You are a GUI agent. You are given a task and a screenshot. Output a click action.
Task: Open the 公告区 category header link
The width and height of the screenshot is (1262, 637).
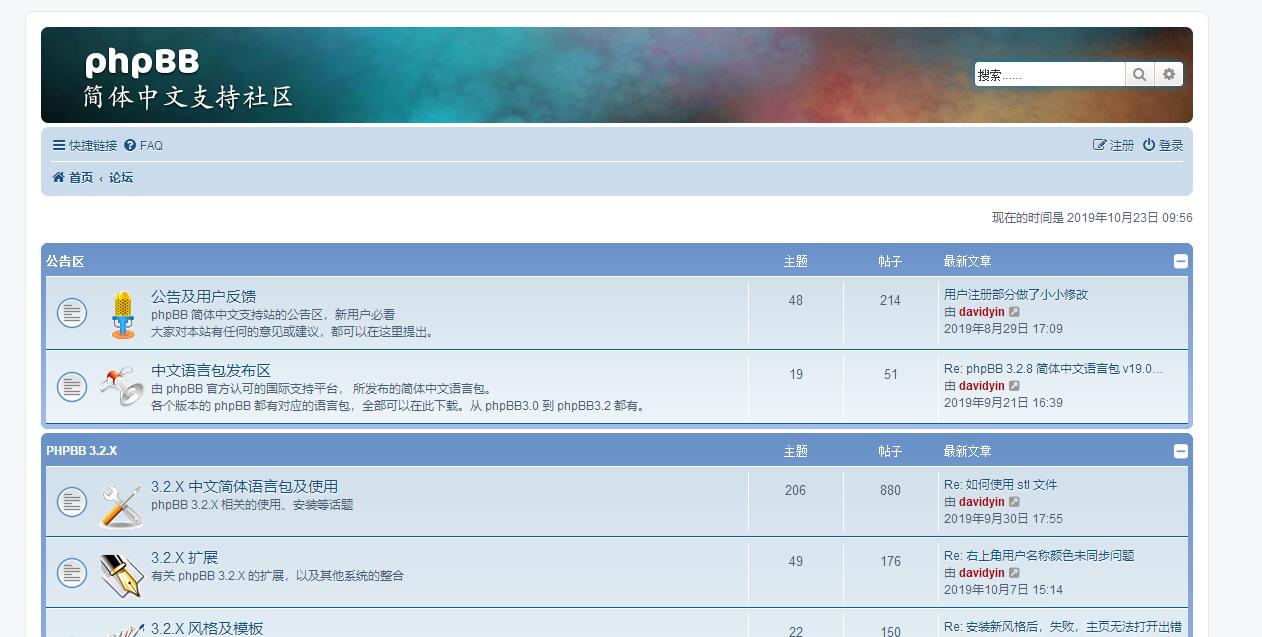click(65, 261)
